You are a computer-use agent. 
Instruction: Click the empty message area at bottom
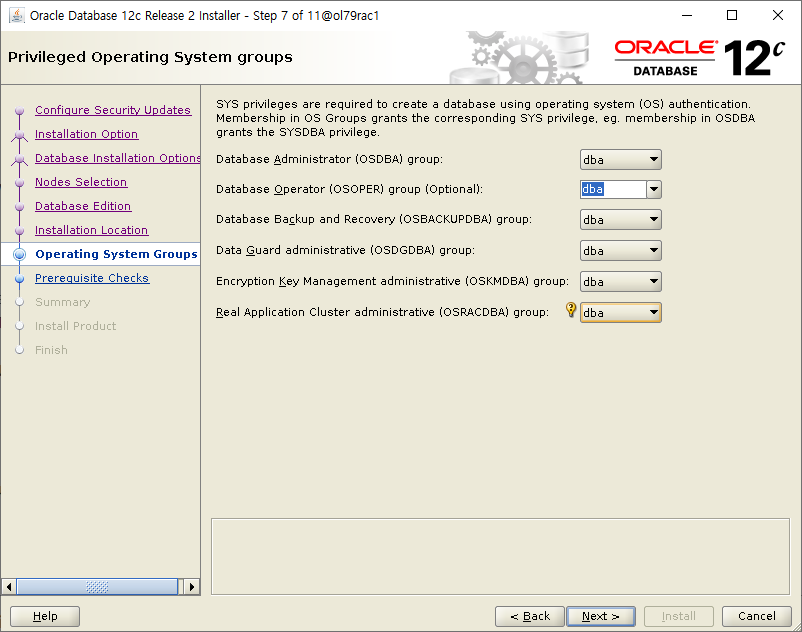pos(500,557)
